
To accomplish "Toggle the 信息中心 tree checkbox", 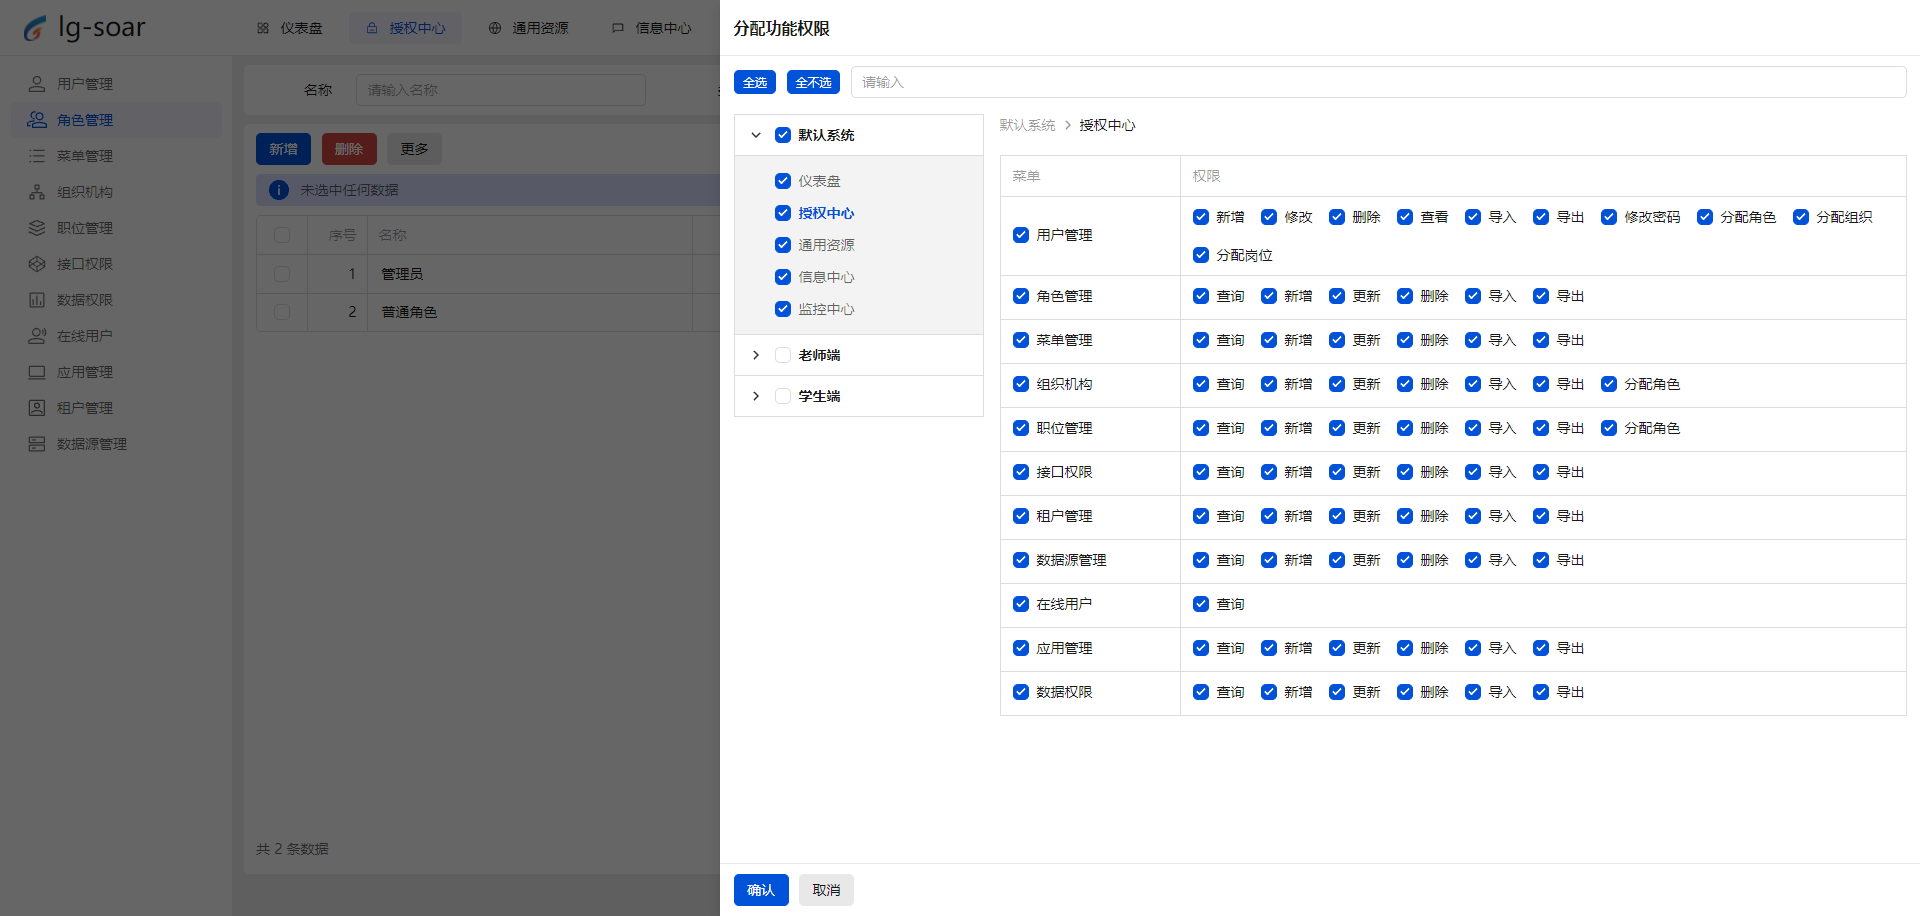I will [x=783, y=277].
